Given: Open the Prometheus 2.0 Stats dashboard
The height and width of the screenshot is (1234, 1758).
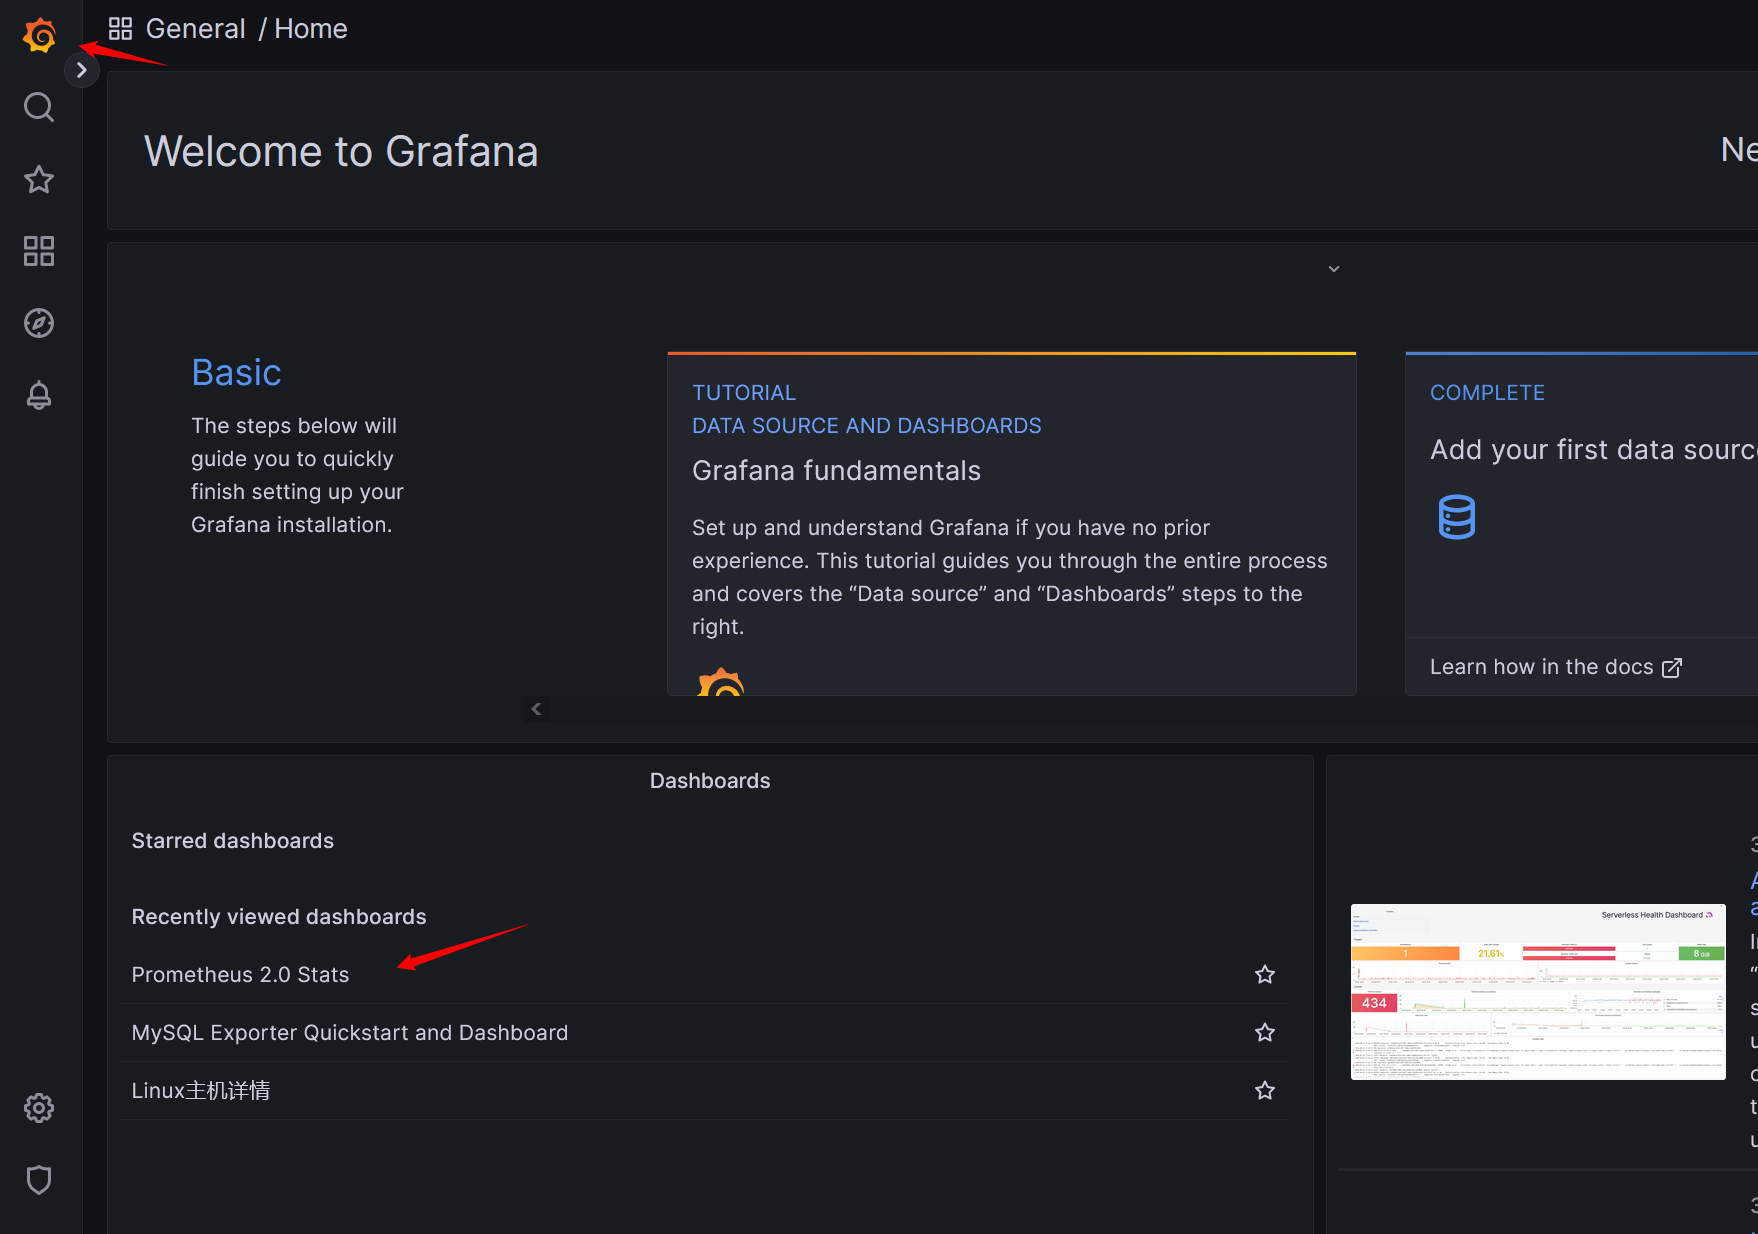Looking at the screenshot, I should [x=241, y=975].
